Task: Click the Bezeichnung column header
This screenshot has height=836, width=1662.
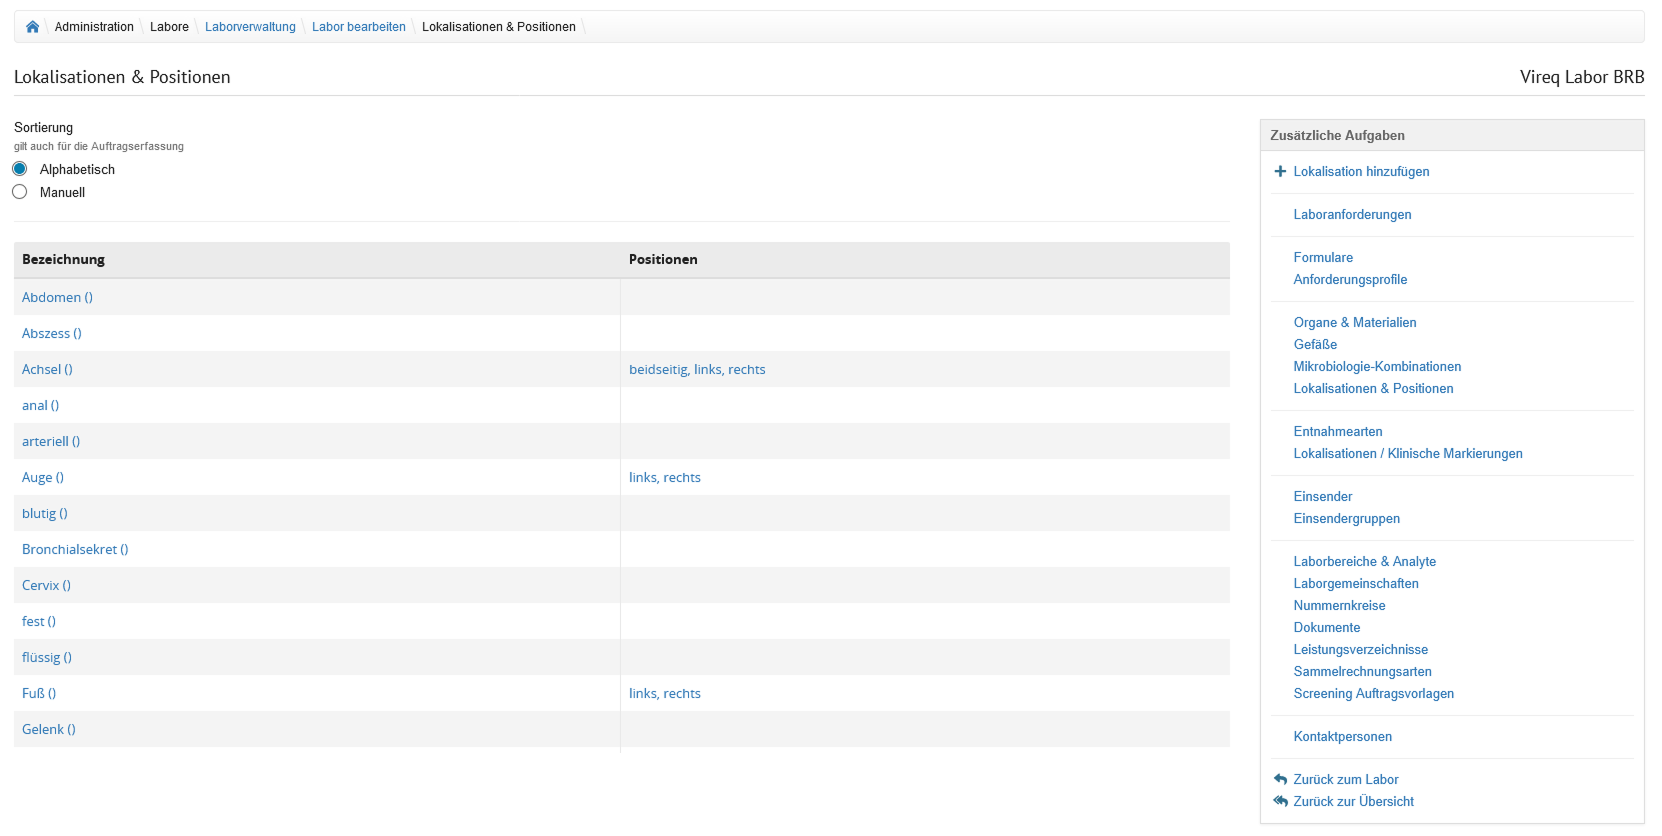Action: click(x=63, y=259)
